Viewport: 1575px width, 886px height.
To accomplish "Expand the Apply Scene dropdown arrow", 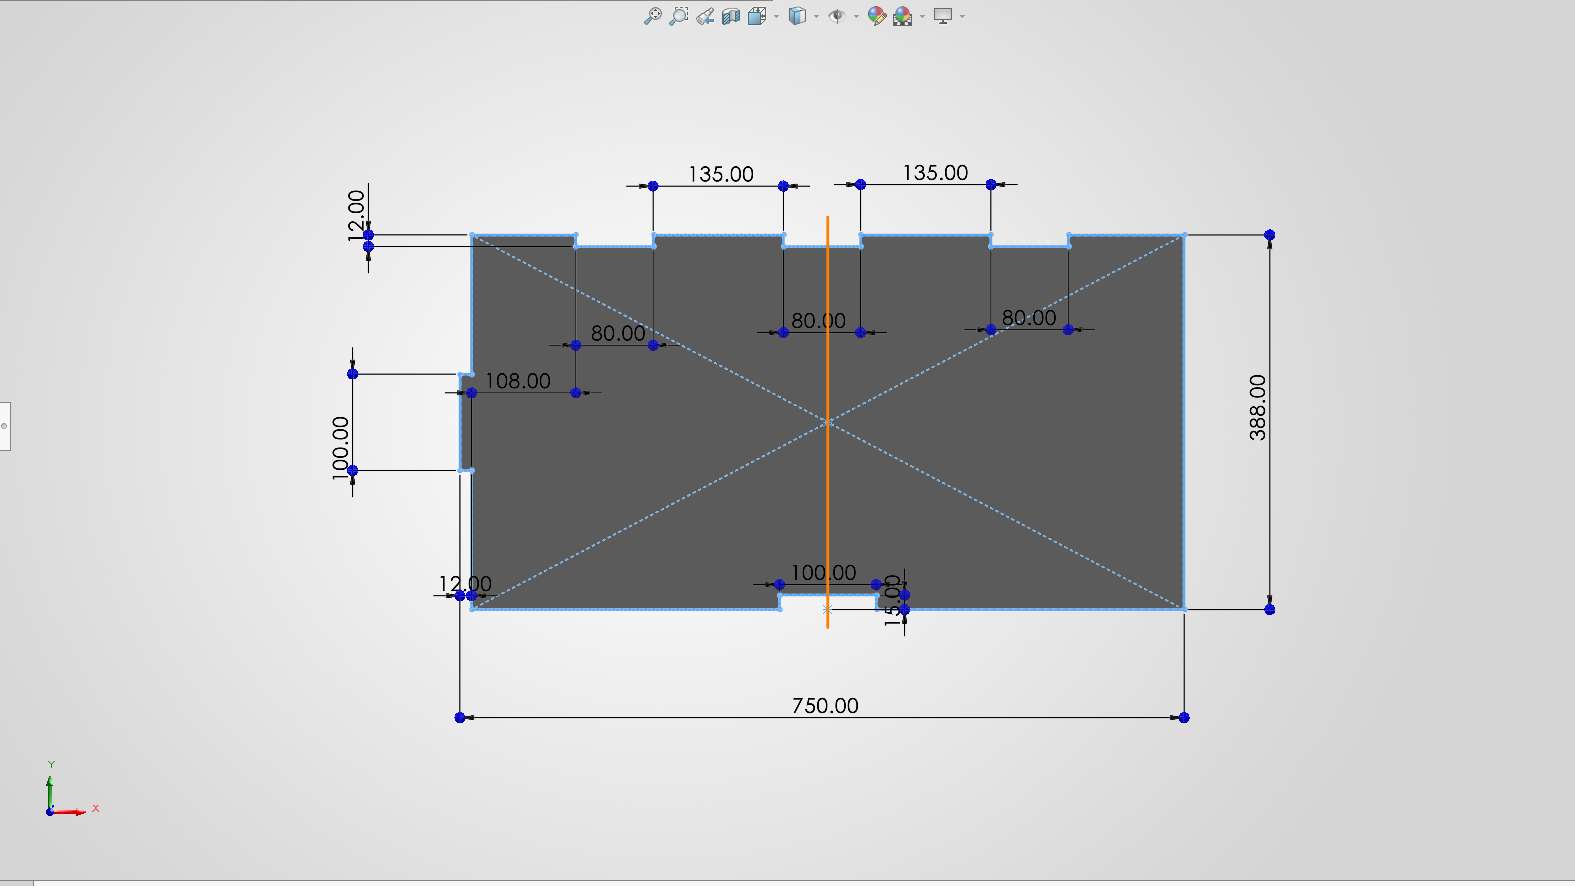I will point(922,16).
